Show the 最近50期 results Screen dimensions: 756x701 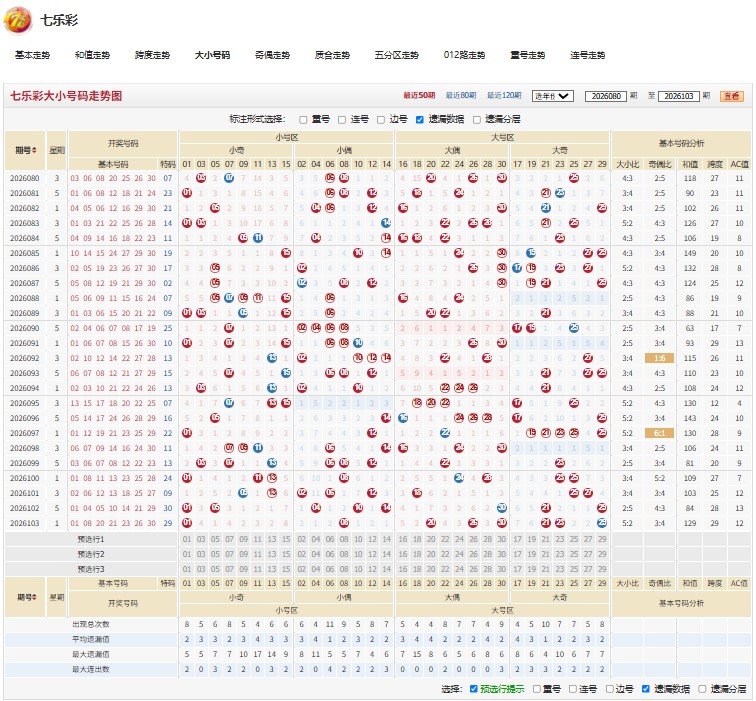[419, 95]
